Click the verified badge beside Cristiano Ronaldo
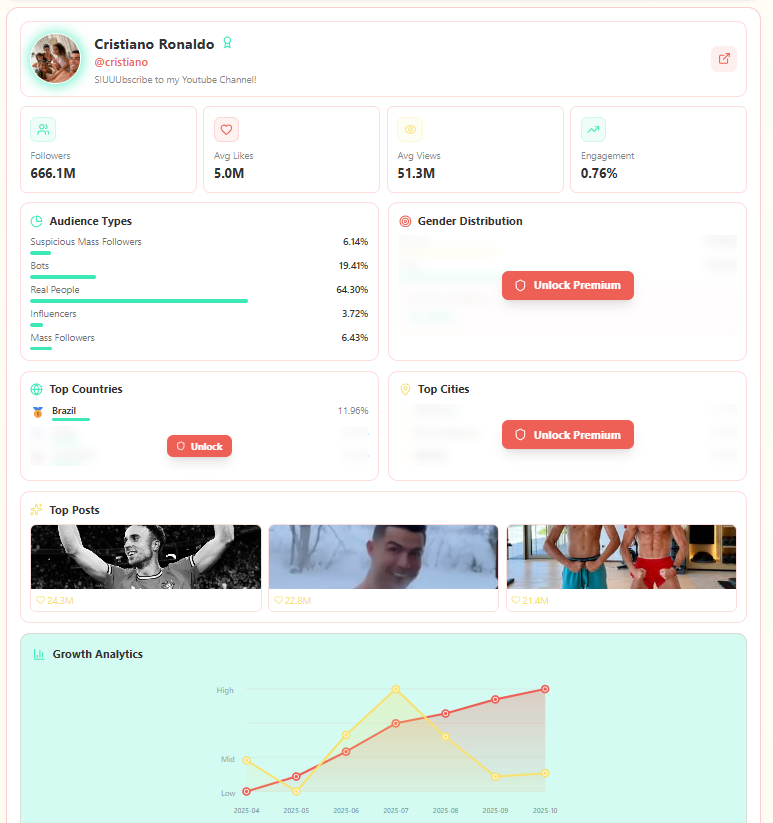This screenshot has height=823, width=773. (x=227, y=43)
